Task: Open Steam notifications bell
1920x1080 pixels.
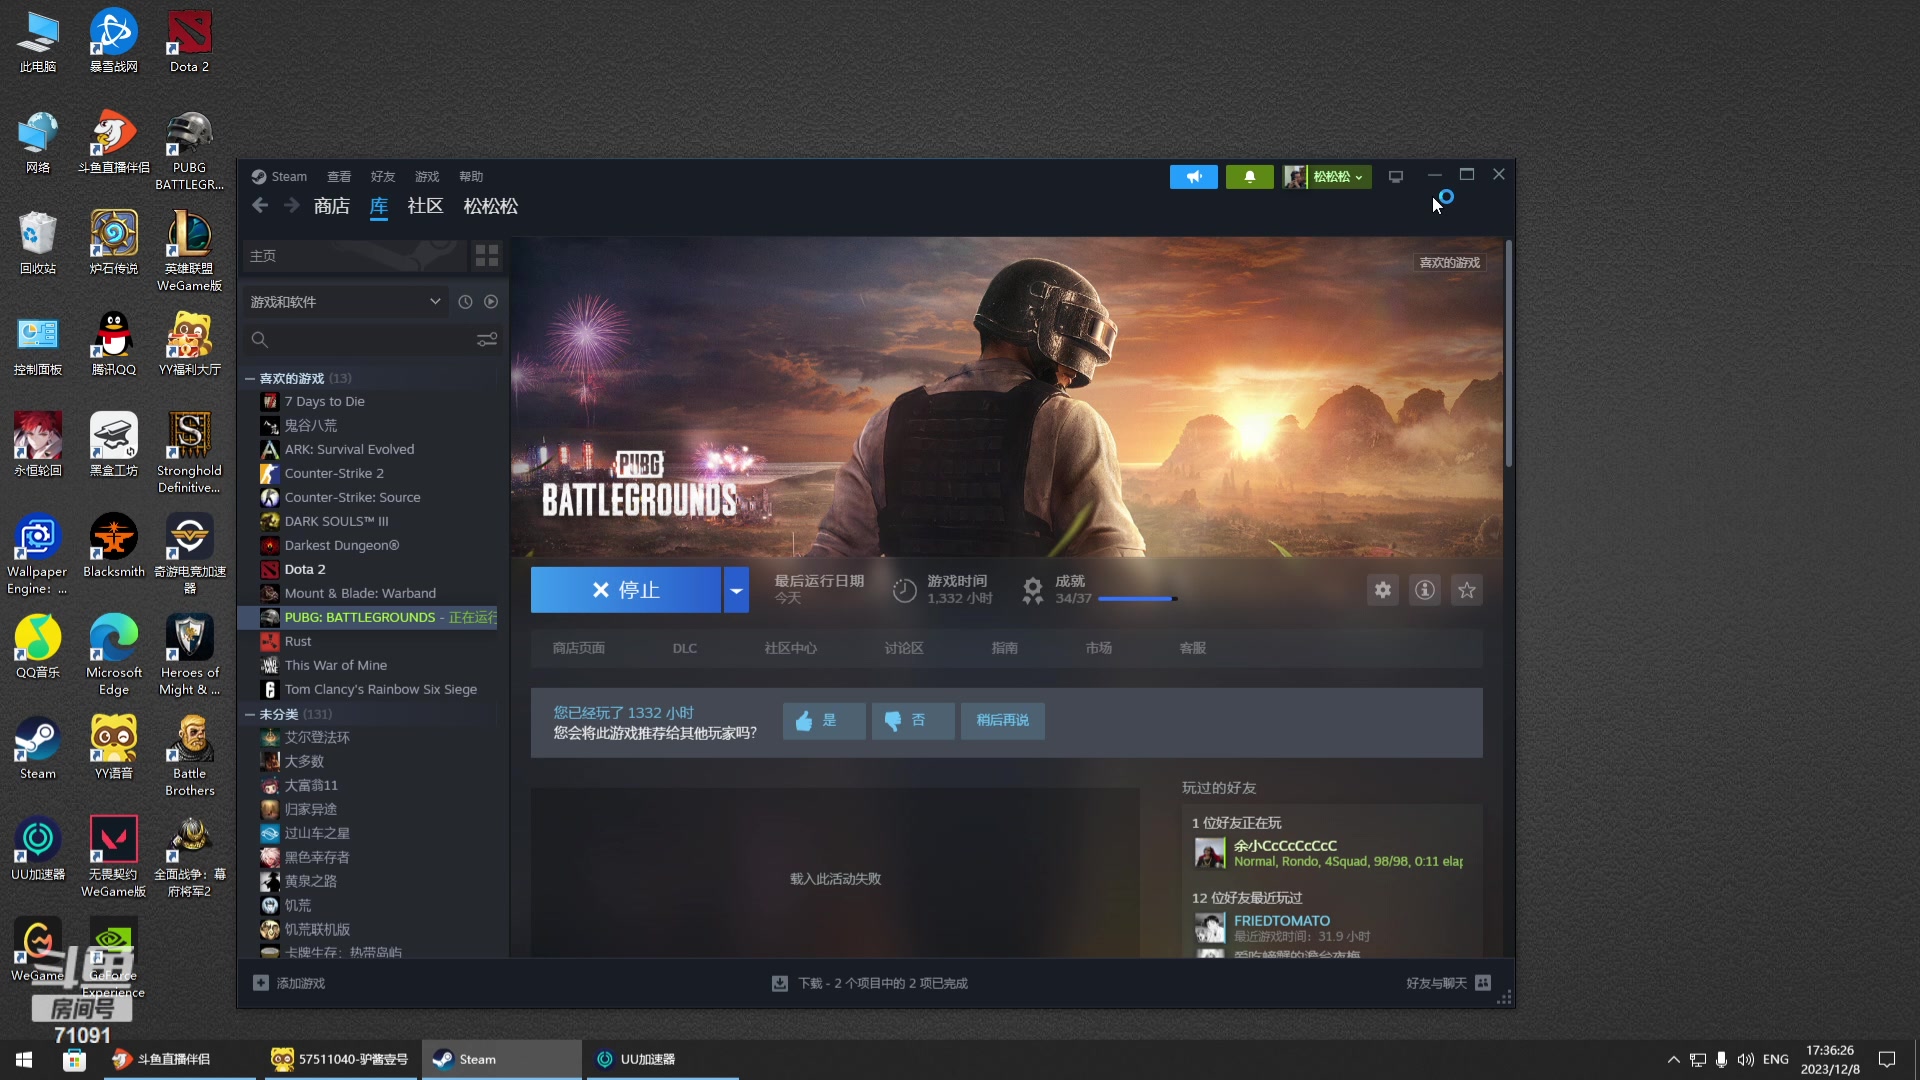Action: coord(1249,177)
